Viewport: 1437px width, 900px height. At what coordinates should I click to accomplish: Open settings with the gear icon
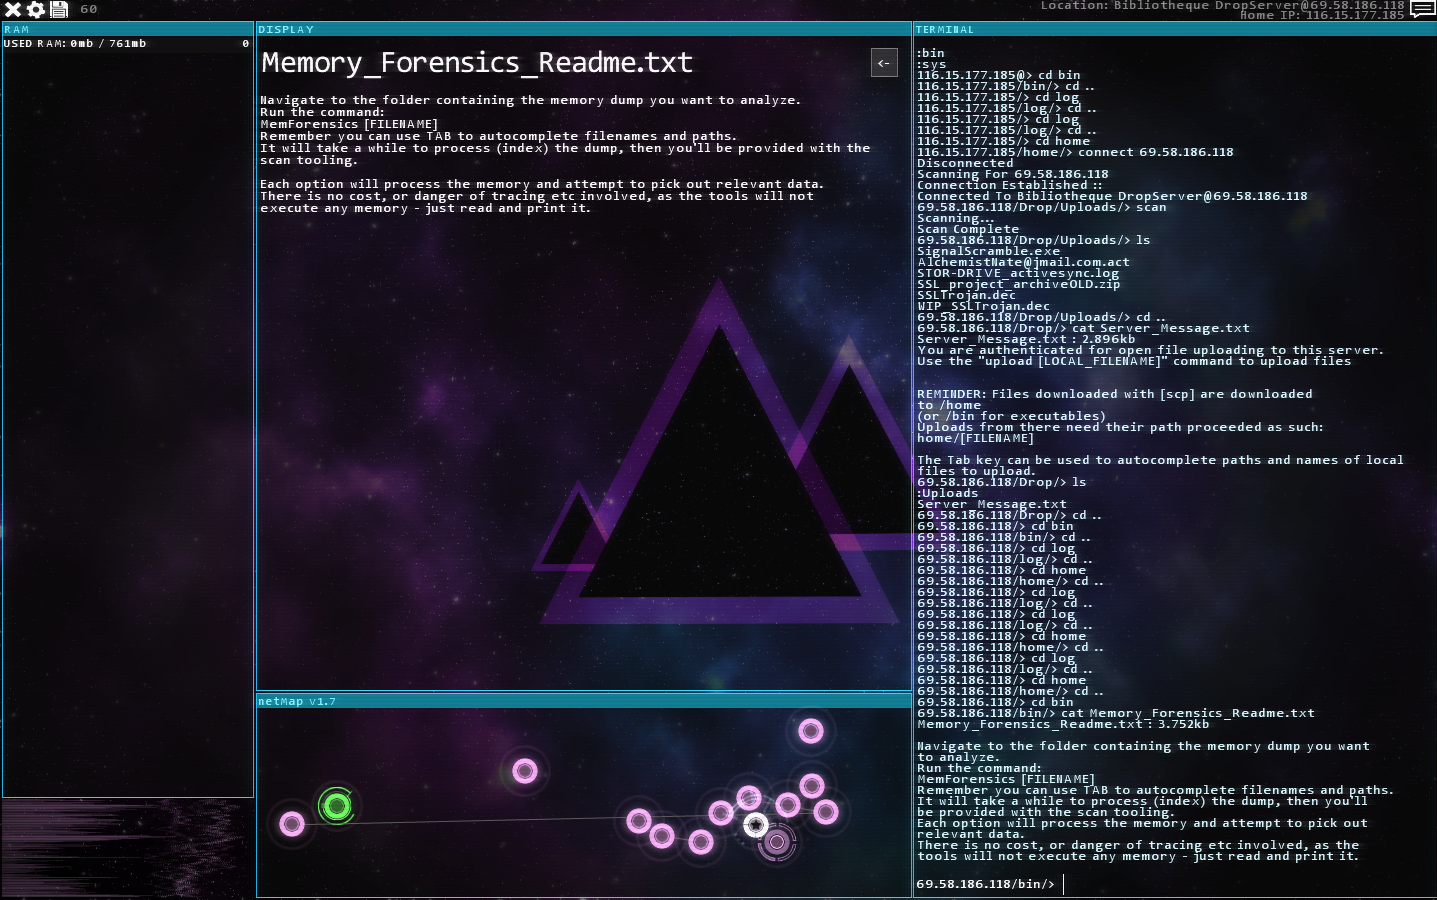click(x=36, y=10)
